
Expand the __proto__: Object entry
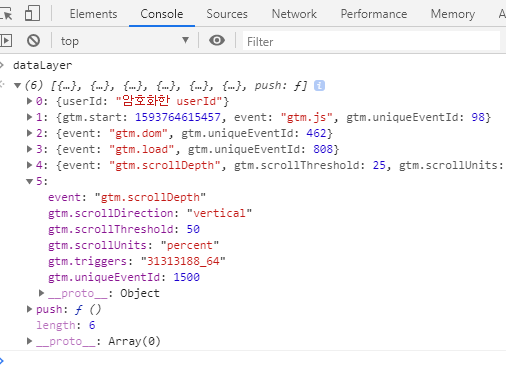coord(42,293)
